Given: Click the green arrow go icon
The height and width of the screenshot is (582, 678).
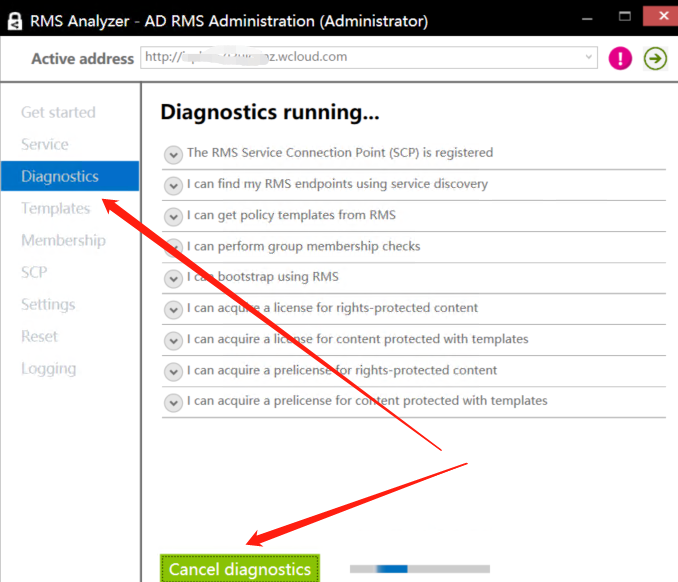Looking at the screenshot, I should point(655,58).
